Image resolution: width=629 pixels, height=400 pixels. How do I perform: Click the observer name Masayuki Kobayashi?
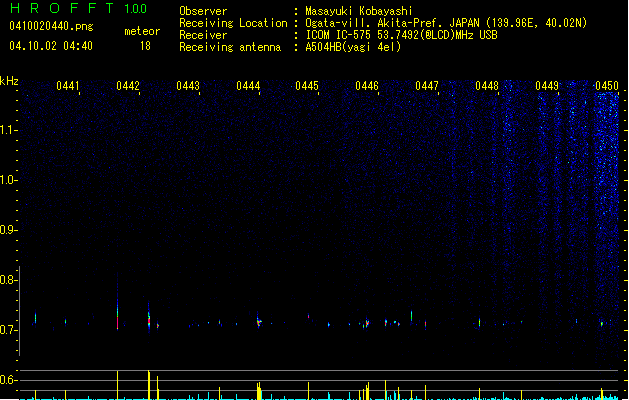pos(359,11)
